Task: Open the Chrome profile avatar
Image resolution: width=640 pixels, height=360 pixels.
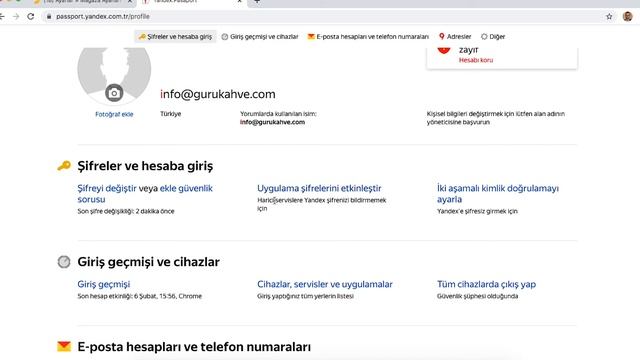Action: (x=628, y=16)
